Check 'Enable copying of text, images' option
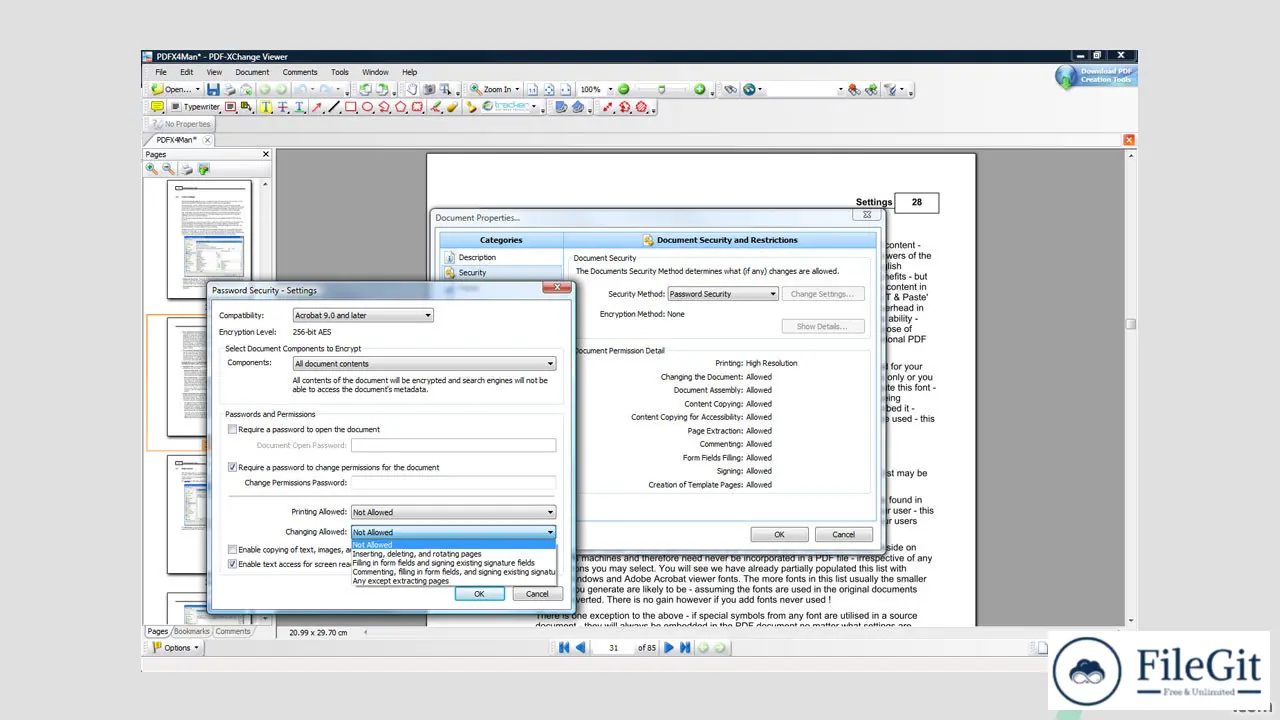 (233, 549)
